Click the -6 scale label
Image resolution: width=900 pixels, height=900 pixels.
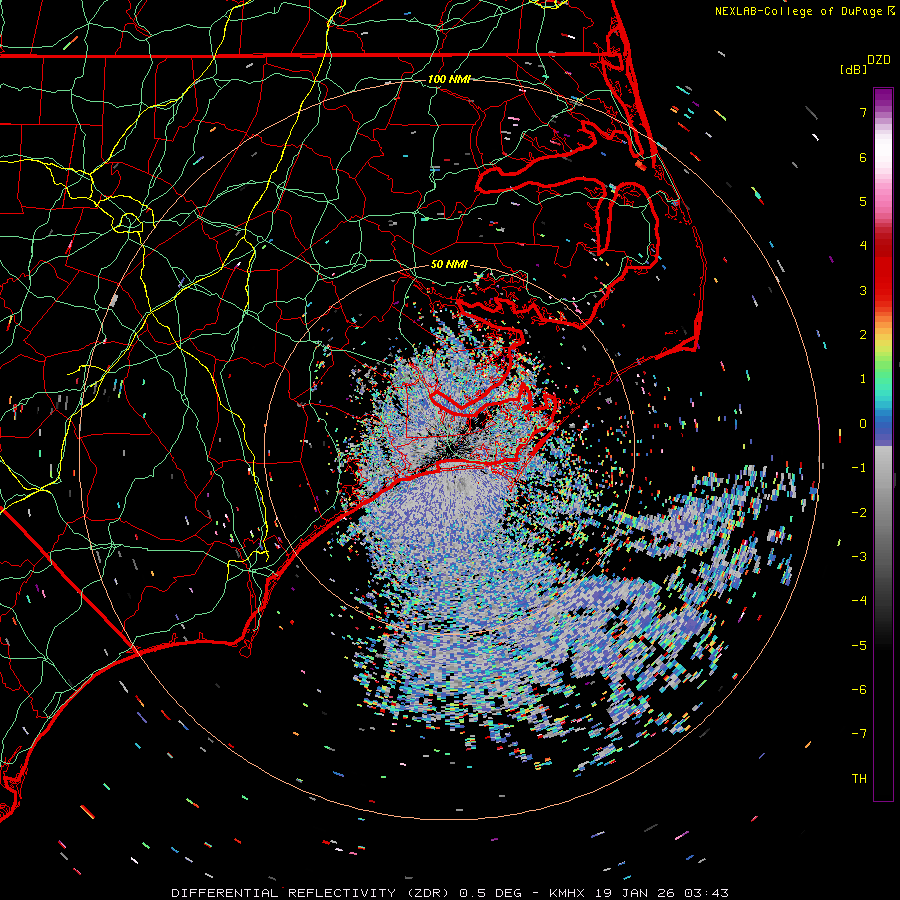pyautogui.click(x=859, y=689)
